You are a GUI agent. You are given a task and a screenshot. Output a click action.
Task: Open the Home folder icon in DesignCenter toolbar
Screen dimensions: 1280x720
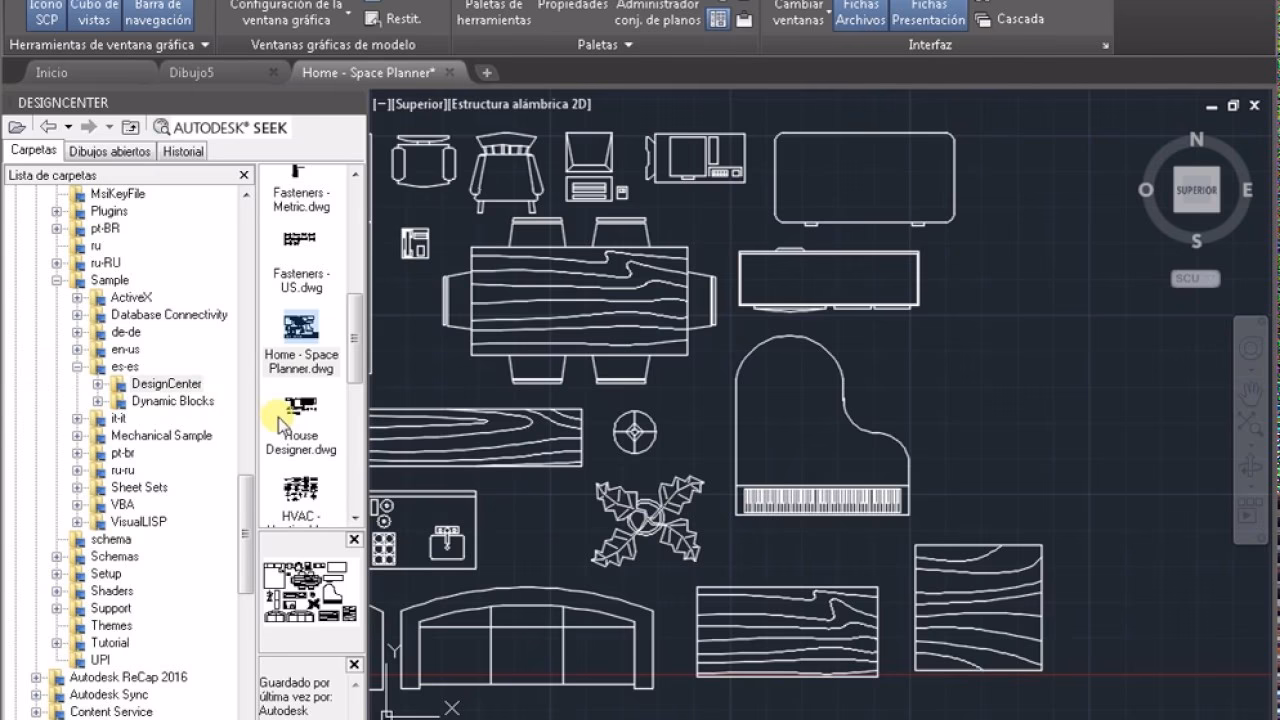click(x=131, y=127)
